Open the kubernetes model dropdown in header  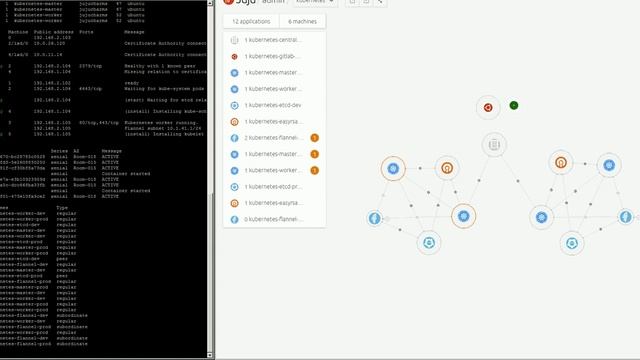point(314,2)
